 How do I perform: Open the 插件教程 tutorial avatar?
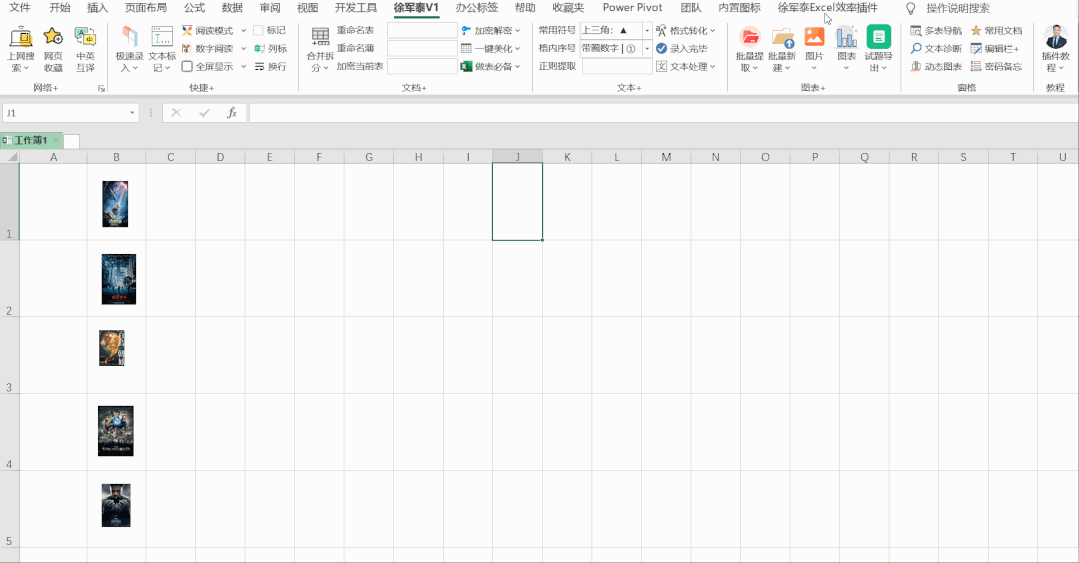[x=1056, y=36]
